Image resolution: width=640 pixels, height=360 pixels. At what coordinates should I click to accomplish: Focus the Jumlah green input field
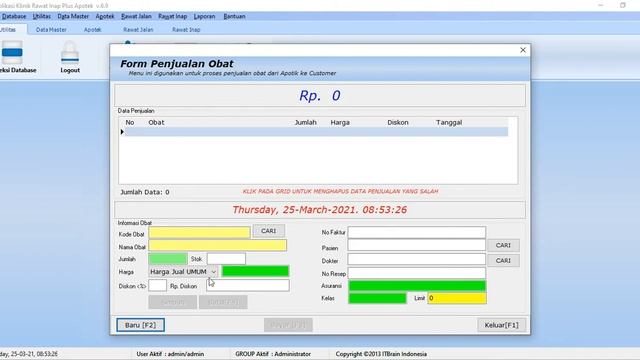pyautogui.click(x=168, y=259)
